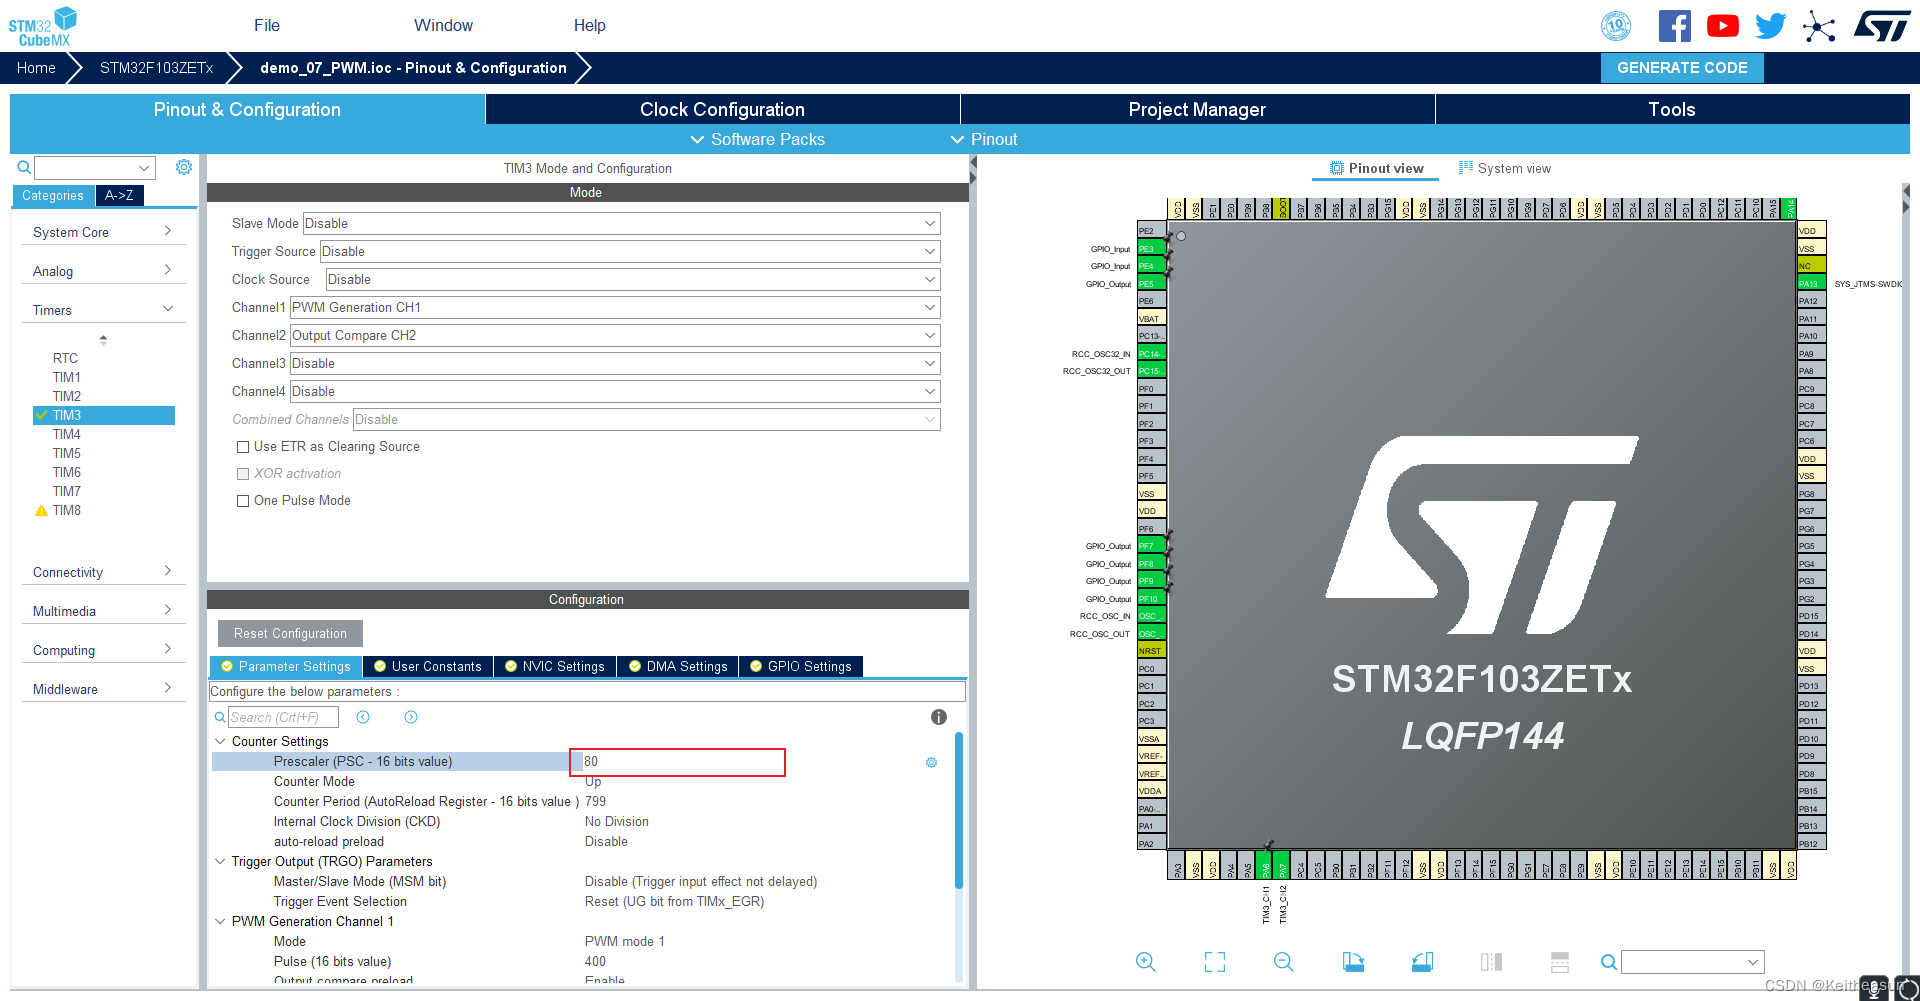Open the Slave Mode dropdown

621,223
